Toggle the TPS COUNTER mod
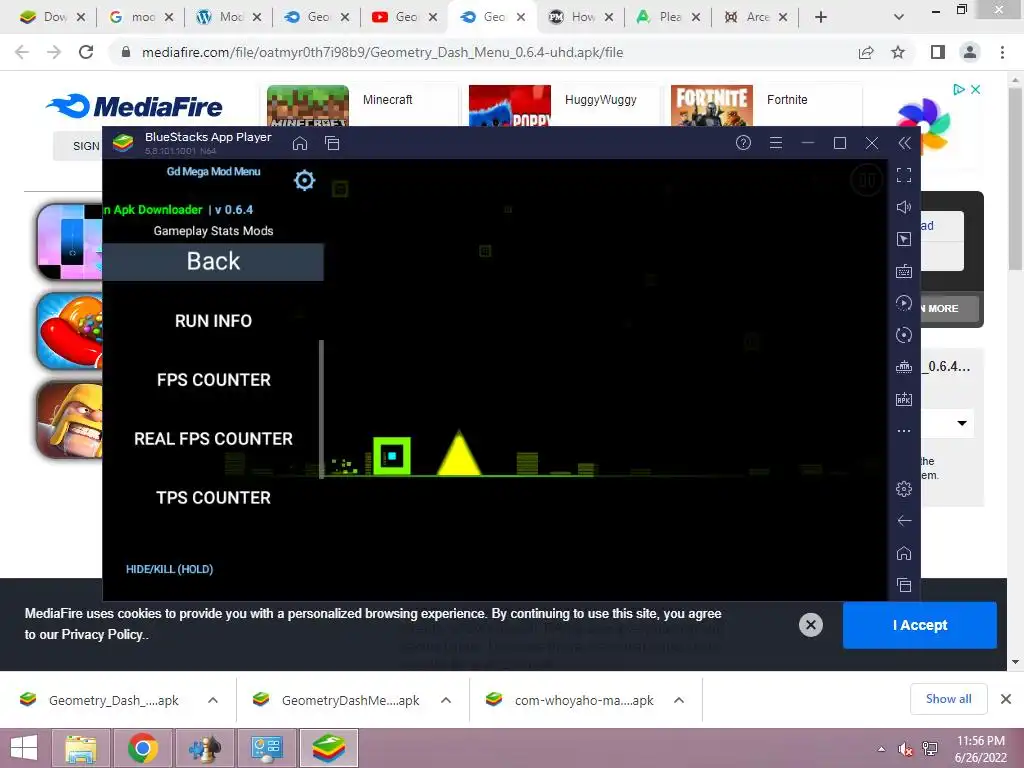The height and width of the screenshot is (768, 1024). pyautogui.click(x=213, y=498)
